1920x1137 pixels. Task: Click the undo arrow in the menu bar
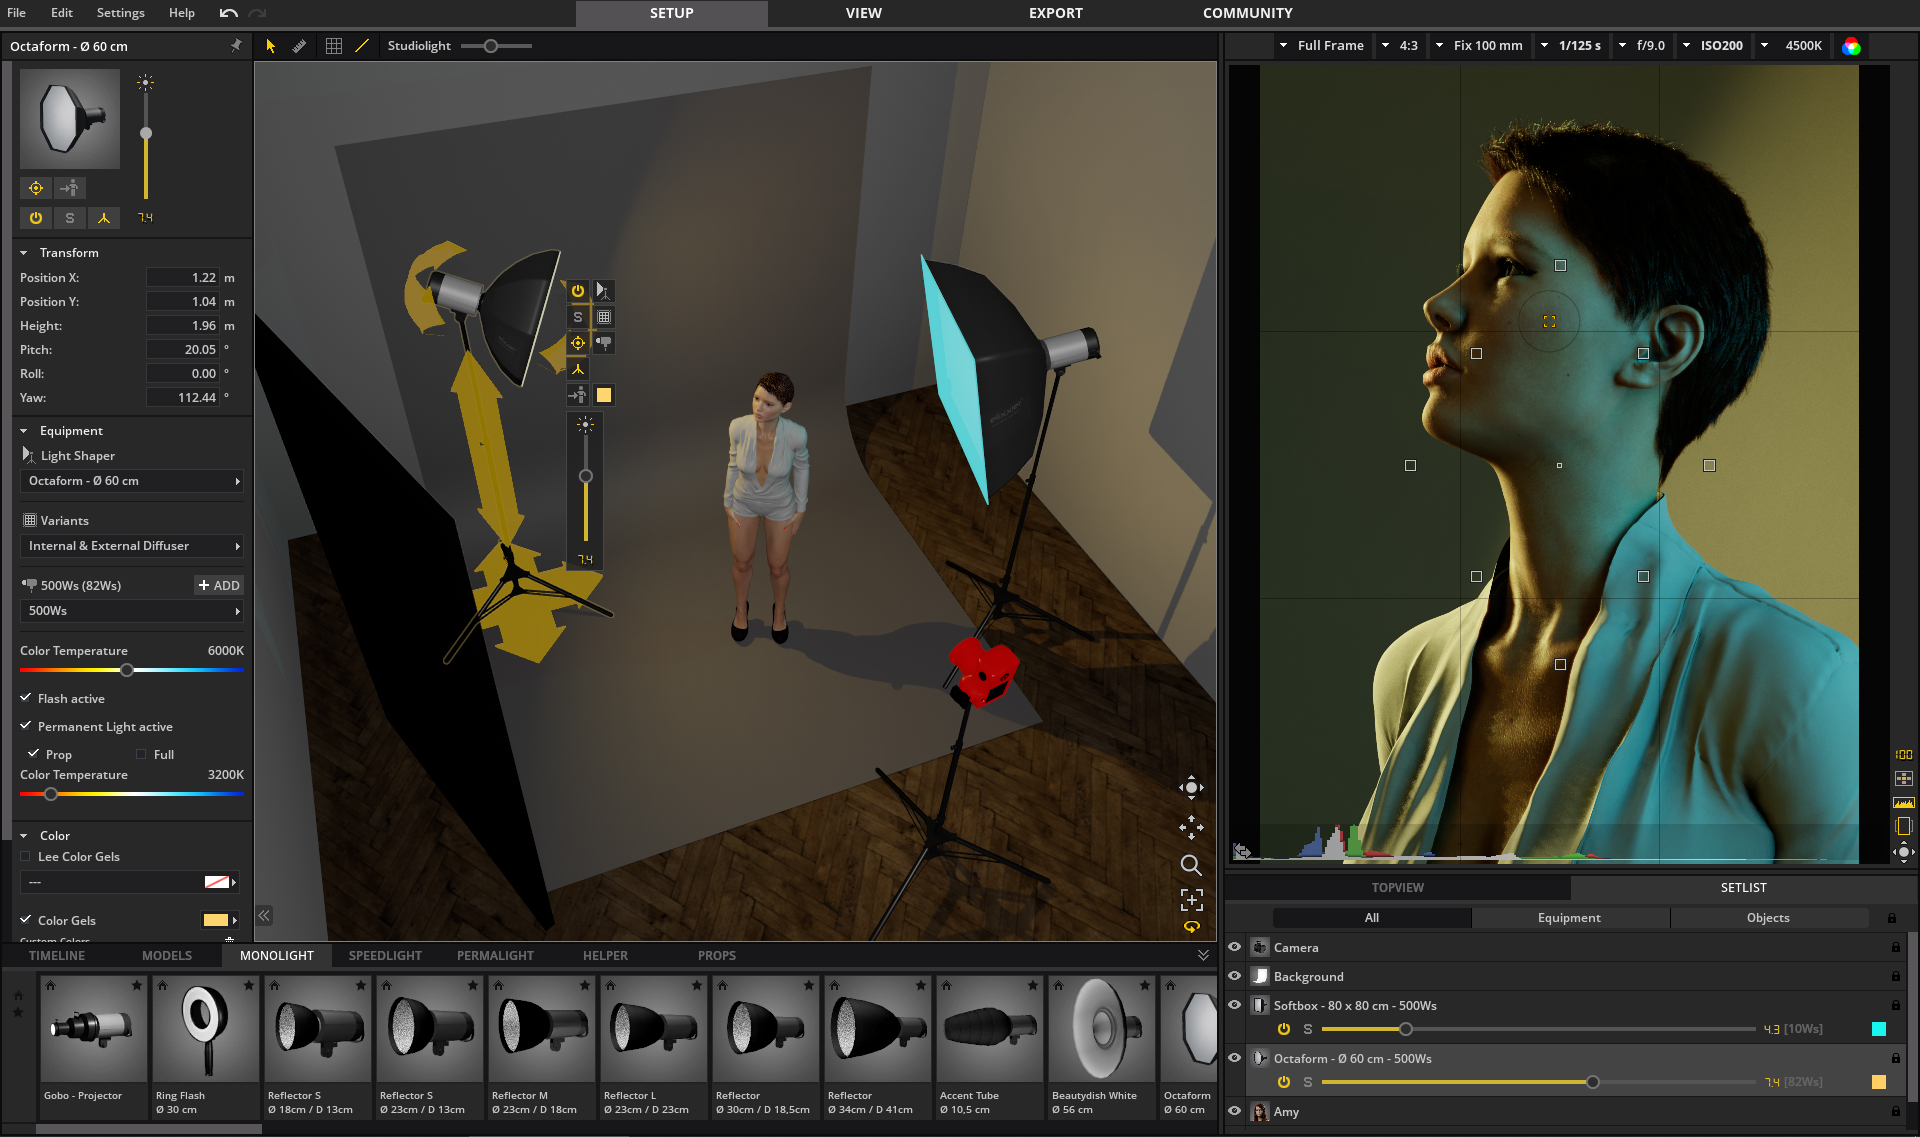pyautogui.click(x=229, y=13)
